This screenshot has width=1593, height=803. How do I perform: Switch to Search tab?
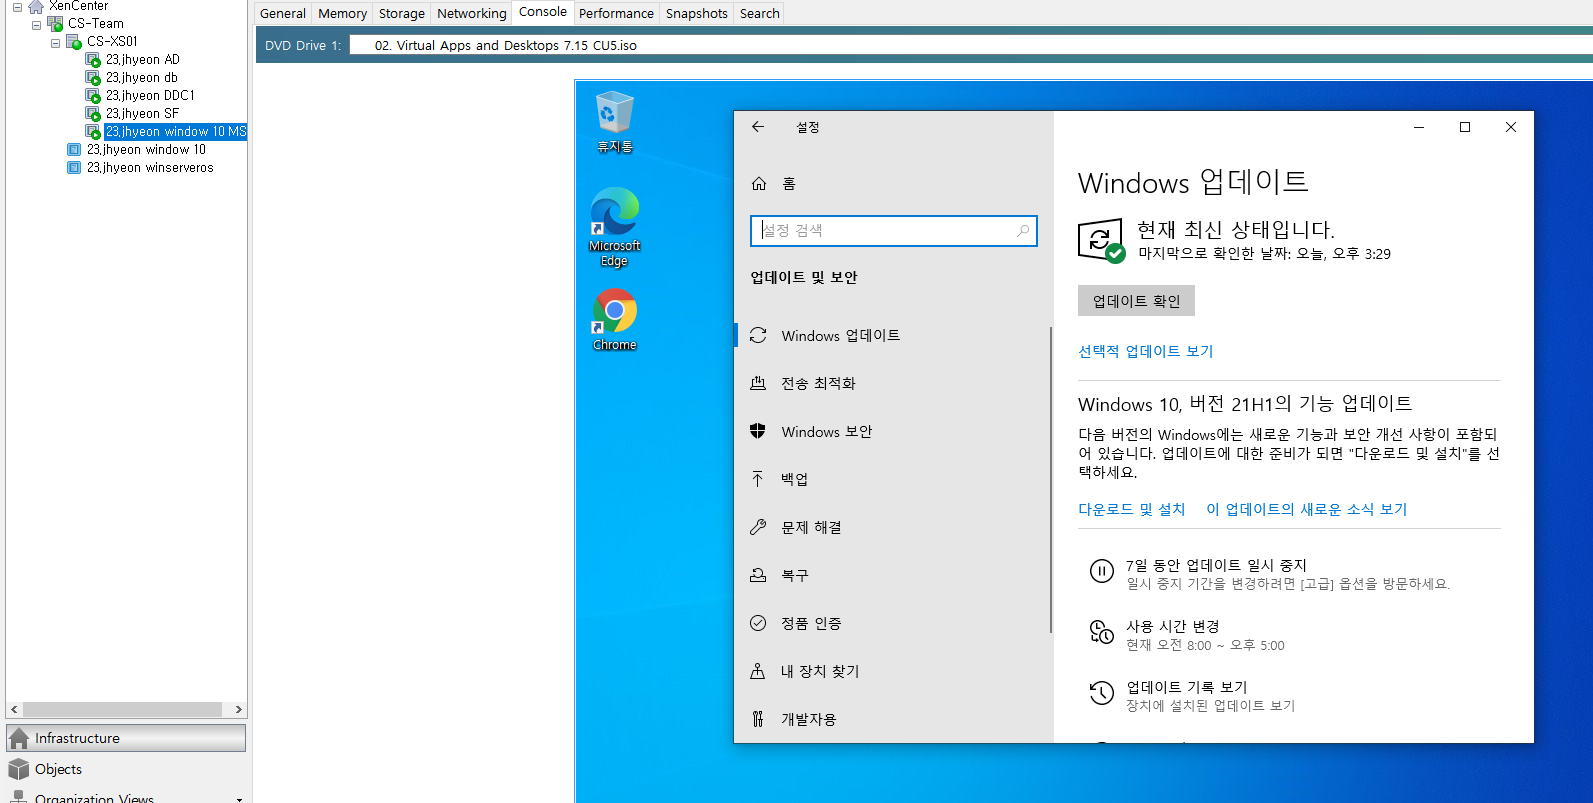[x=760, y=13]
